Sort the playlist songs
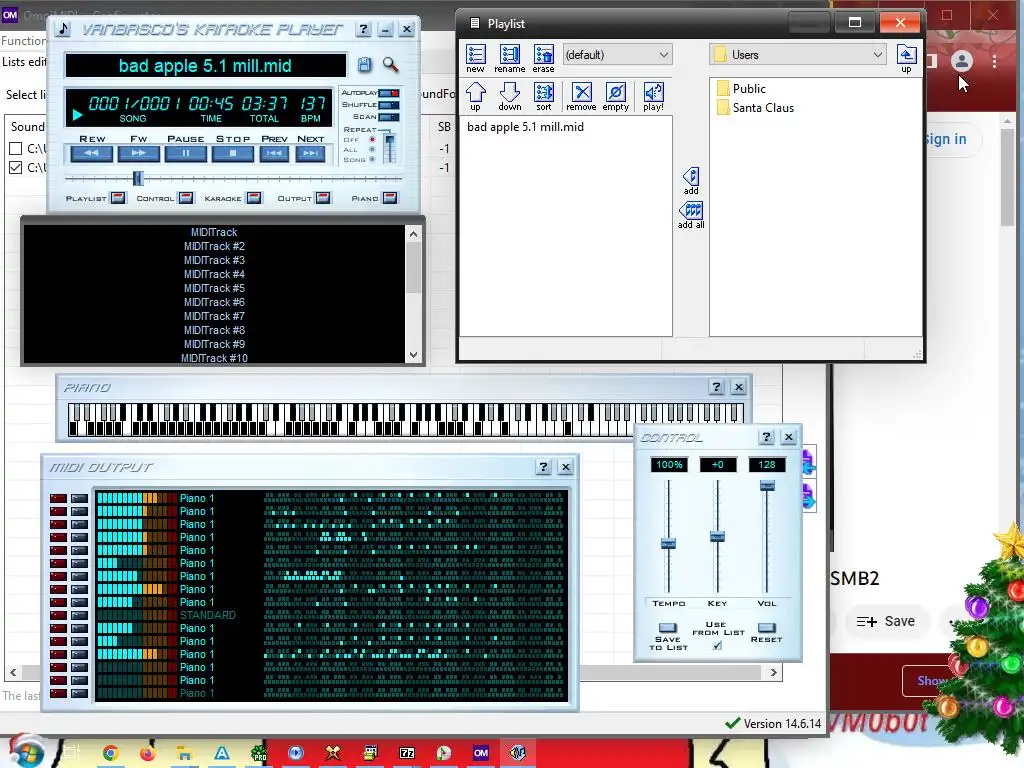This screenshot has width=1024, height=768. [x=543, y=97]
